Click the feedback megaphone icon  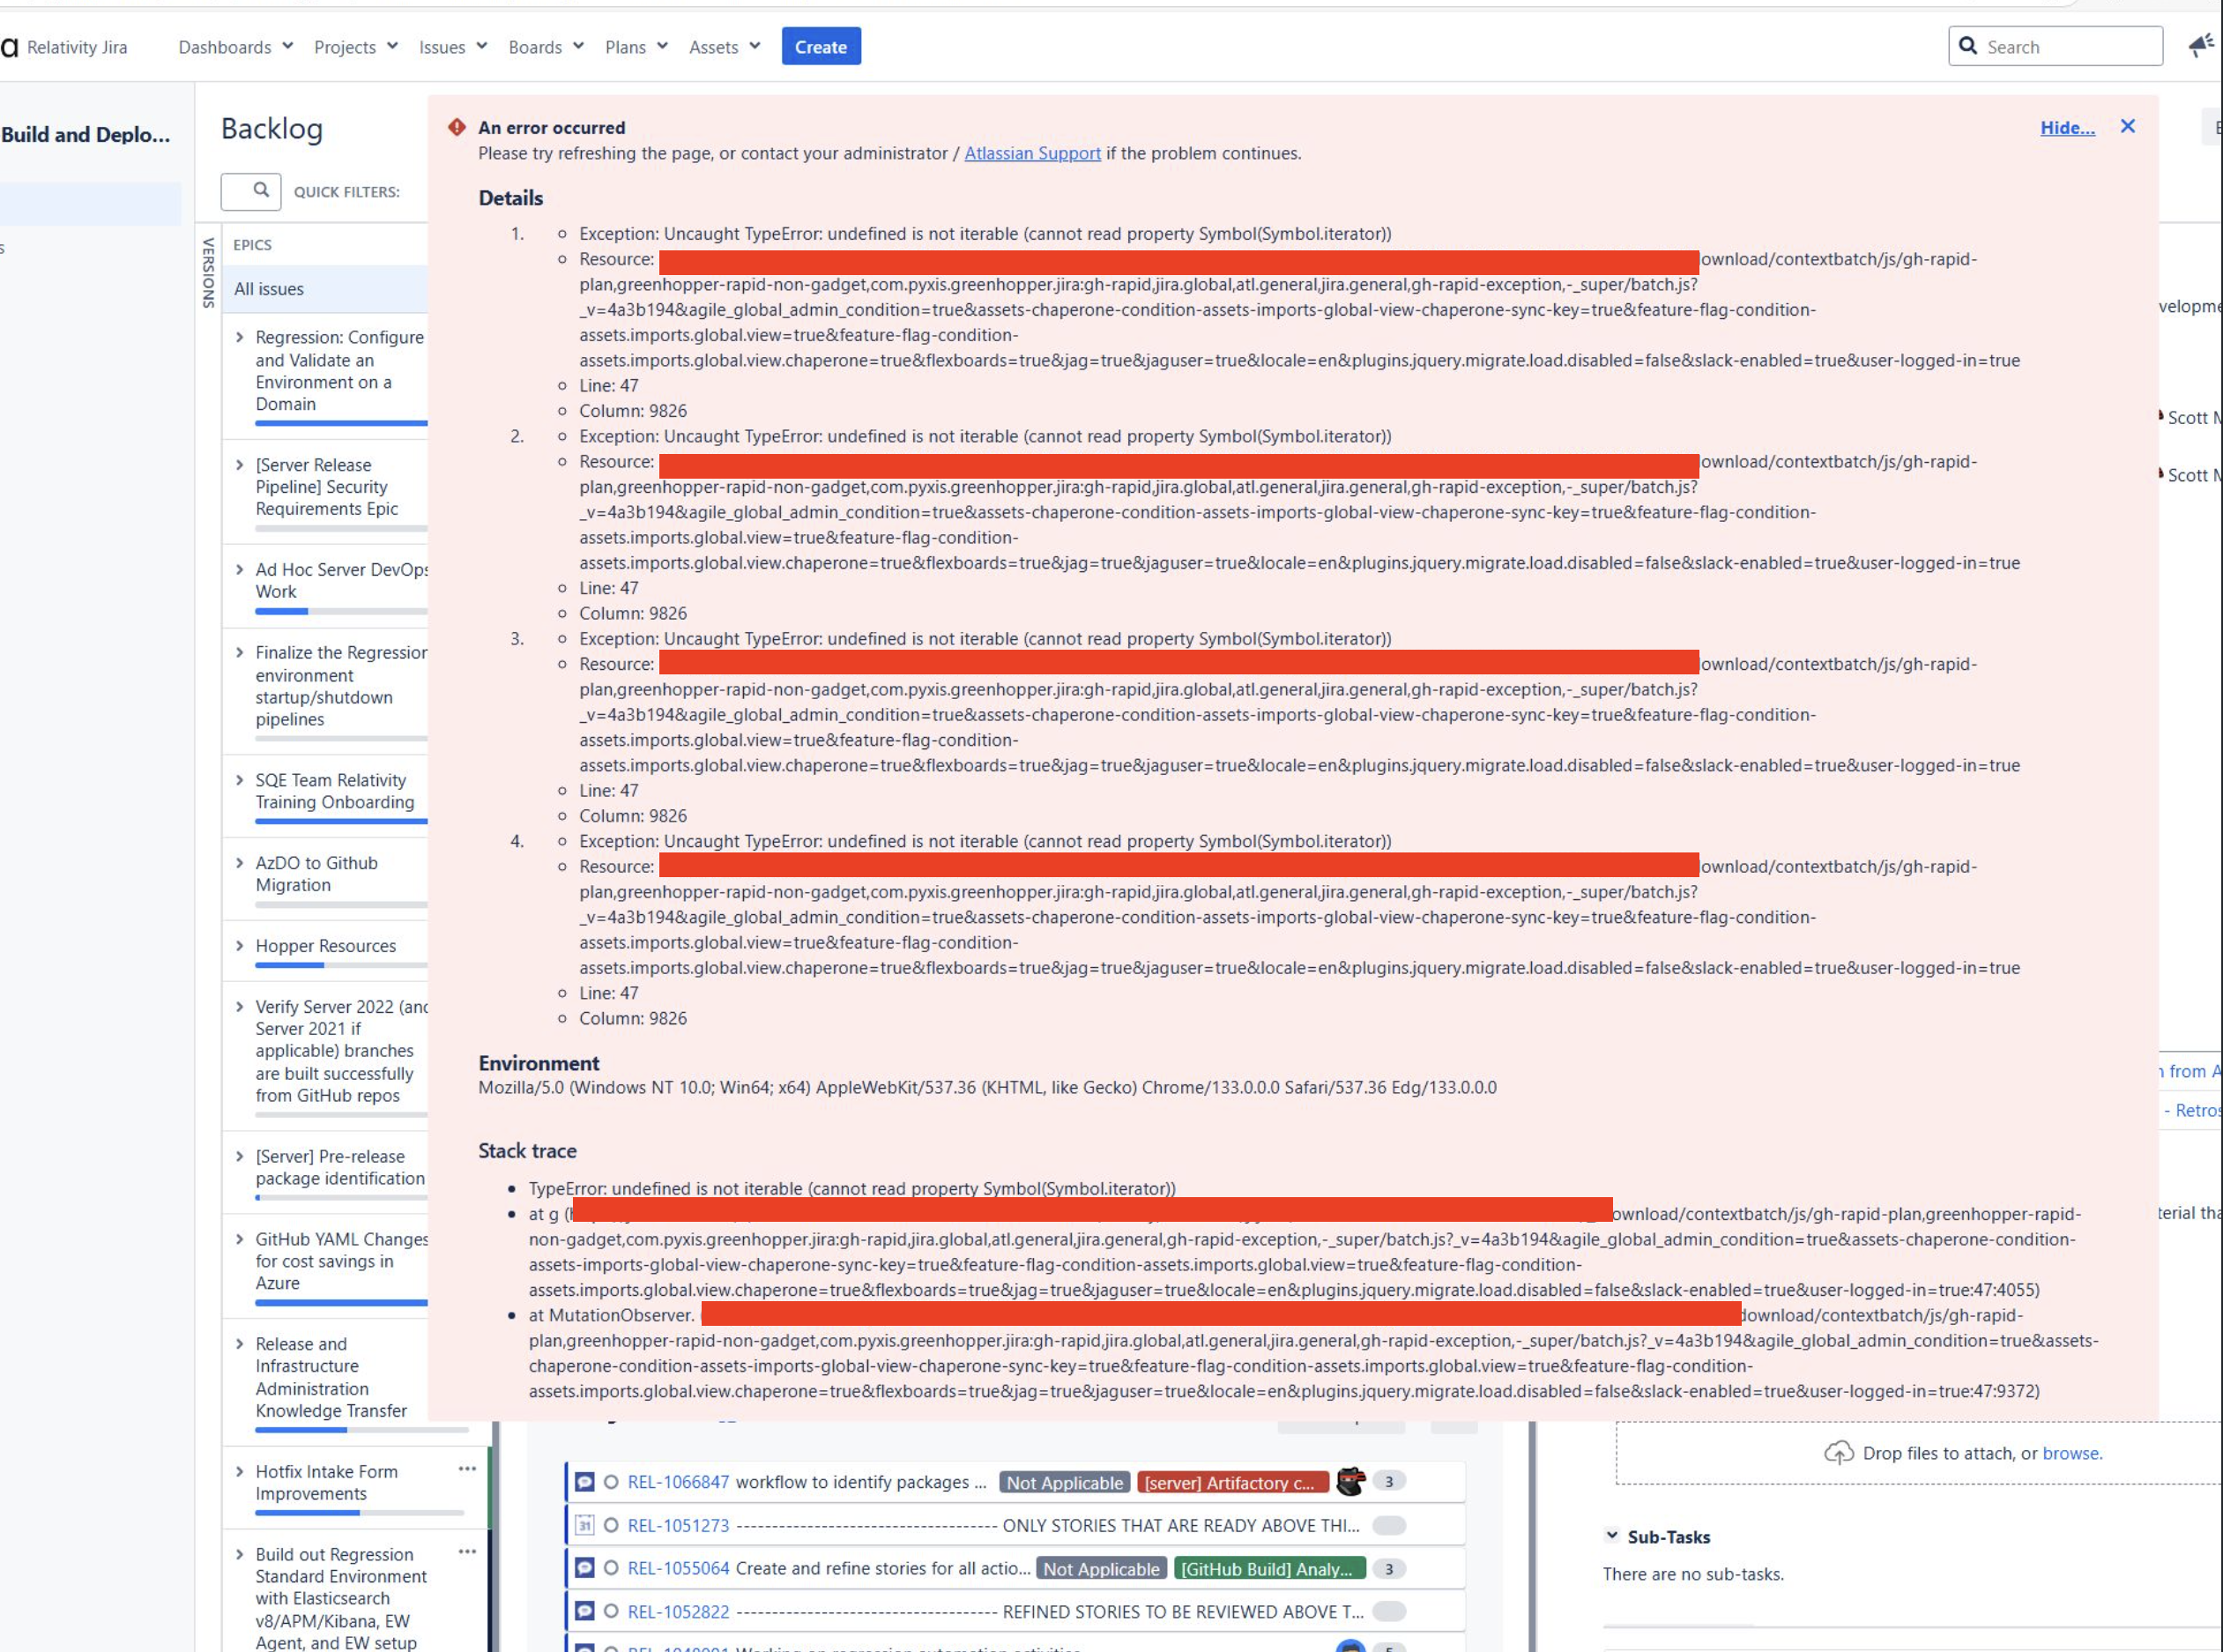[x=2201, y=46]
